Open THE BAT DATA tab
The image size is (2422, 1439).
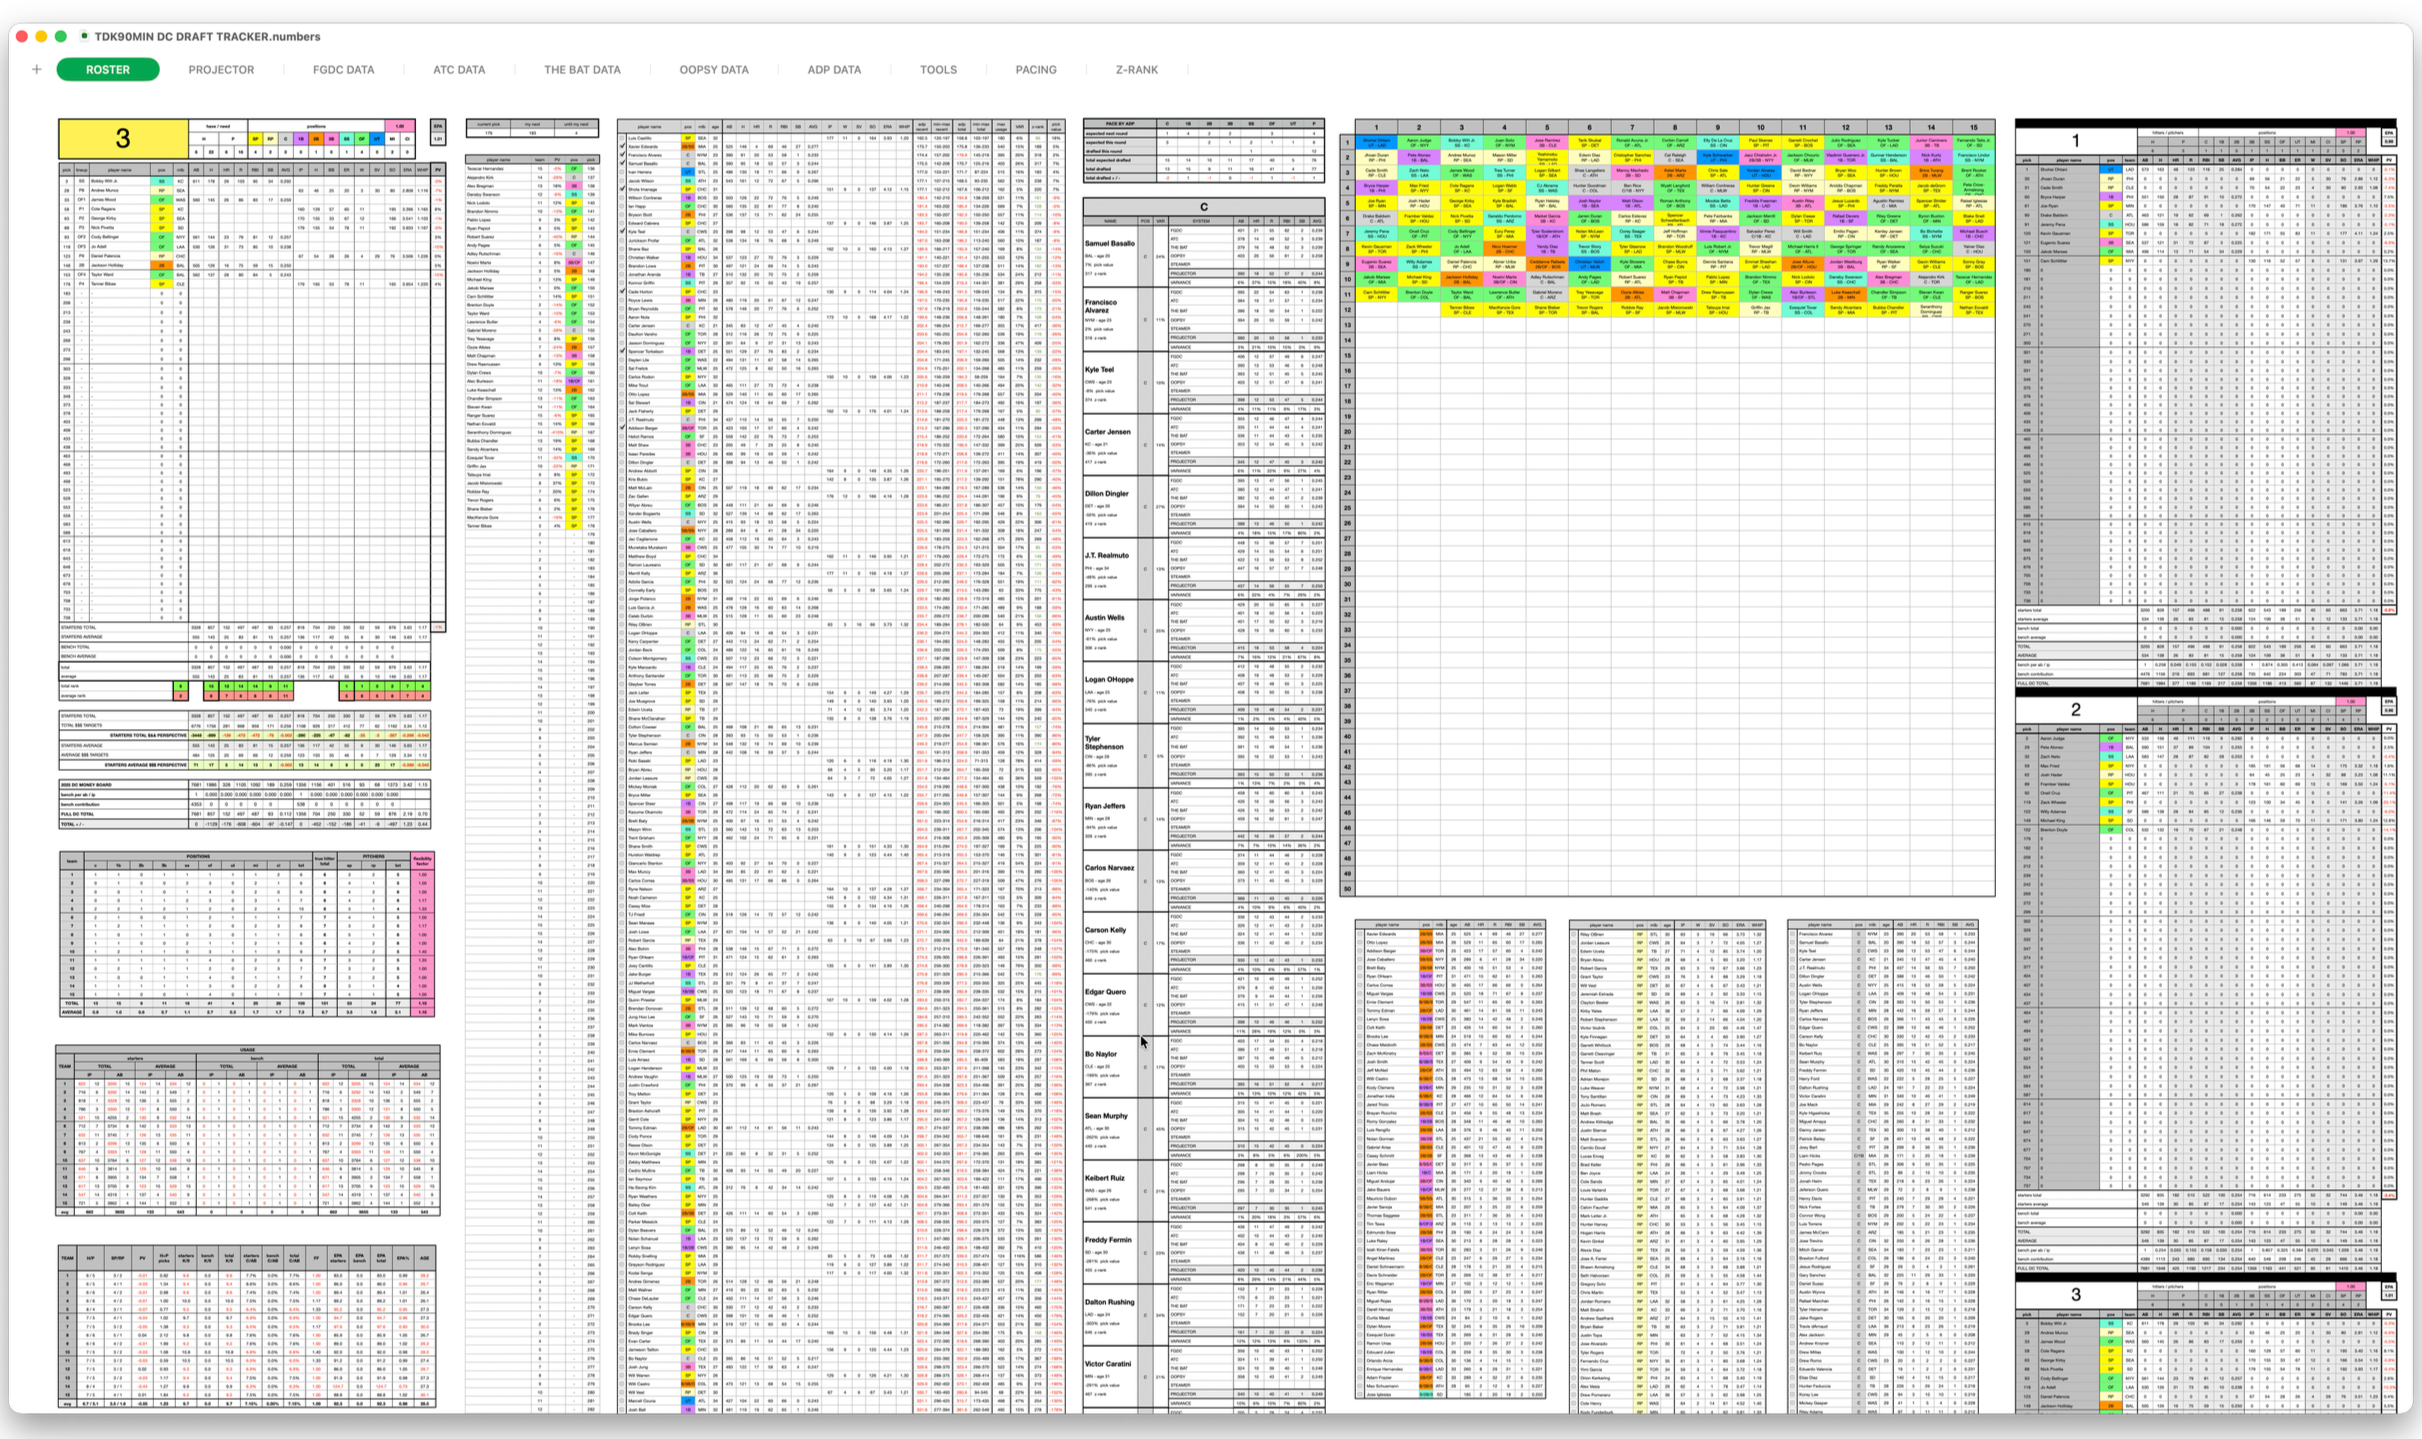click(581, 70)
